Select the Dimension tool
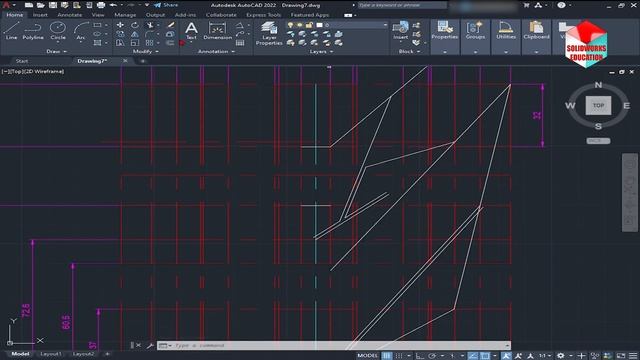Viewport: 640px width, 360px height. click(x=217, y=31)
